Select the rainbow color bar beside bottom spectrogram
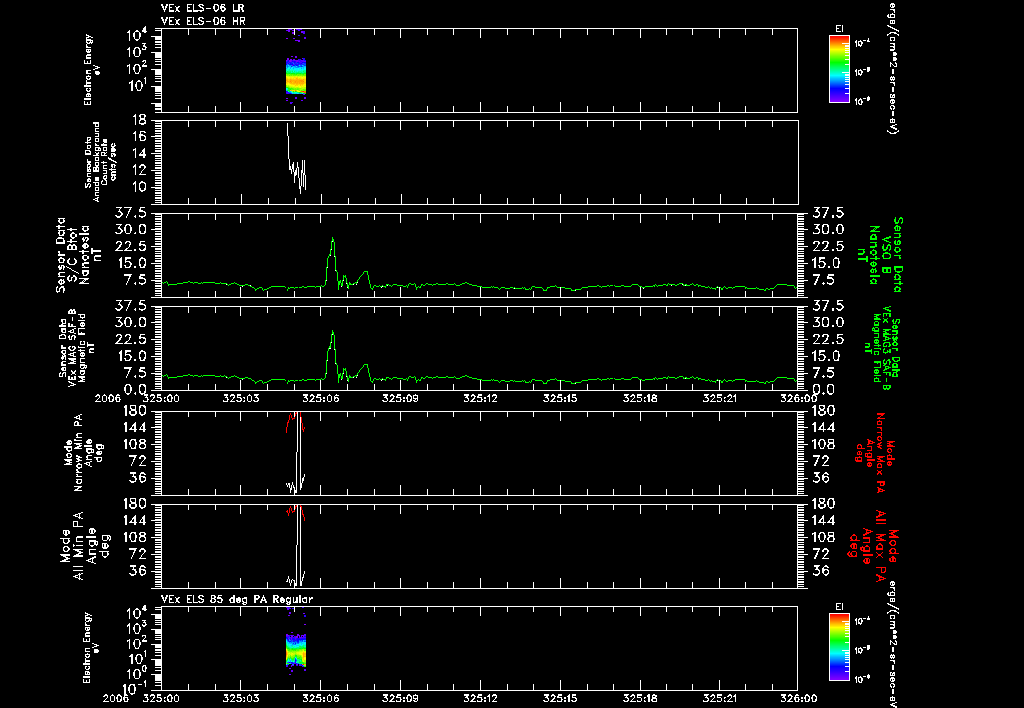 [839, 647]
